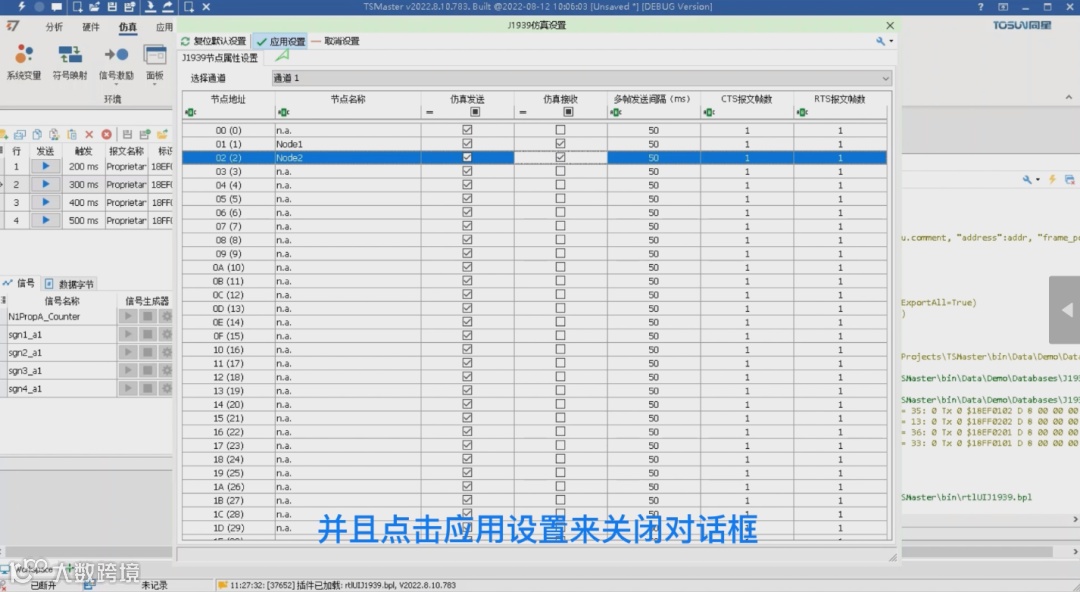The image size is (1080, 592).
Task: Select the 仿真 ribbon tab
Action: (127, 27)
